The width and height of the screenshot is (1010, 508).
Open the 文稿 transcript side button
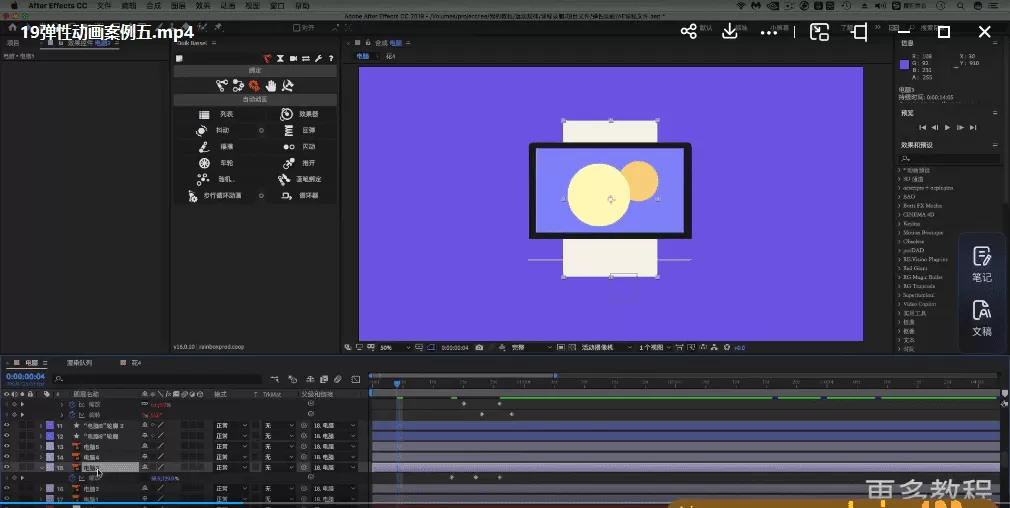point(981,318)
